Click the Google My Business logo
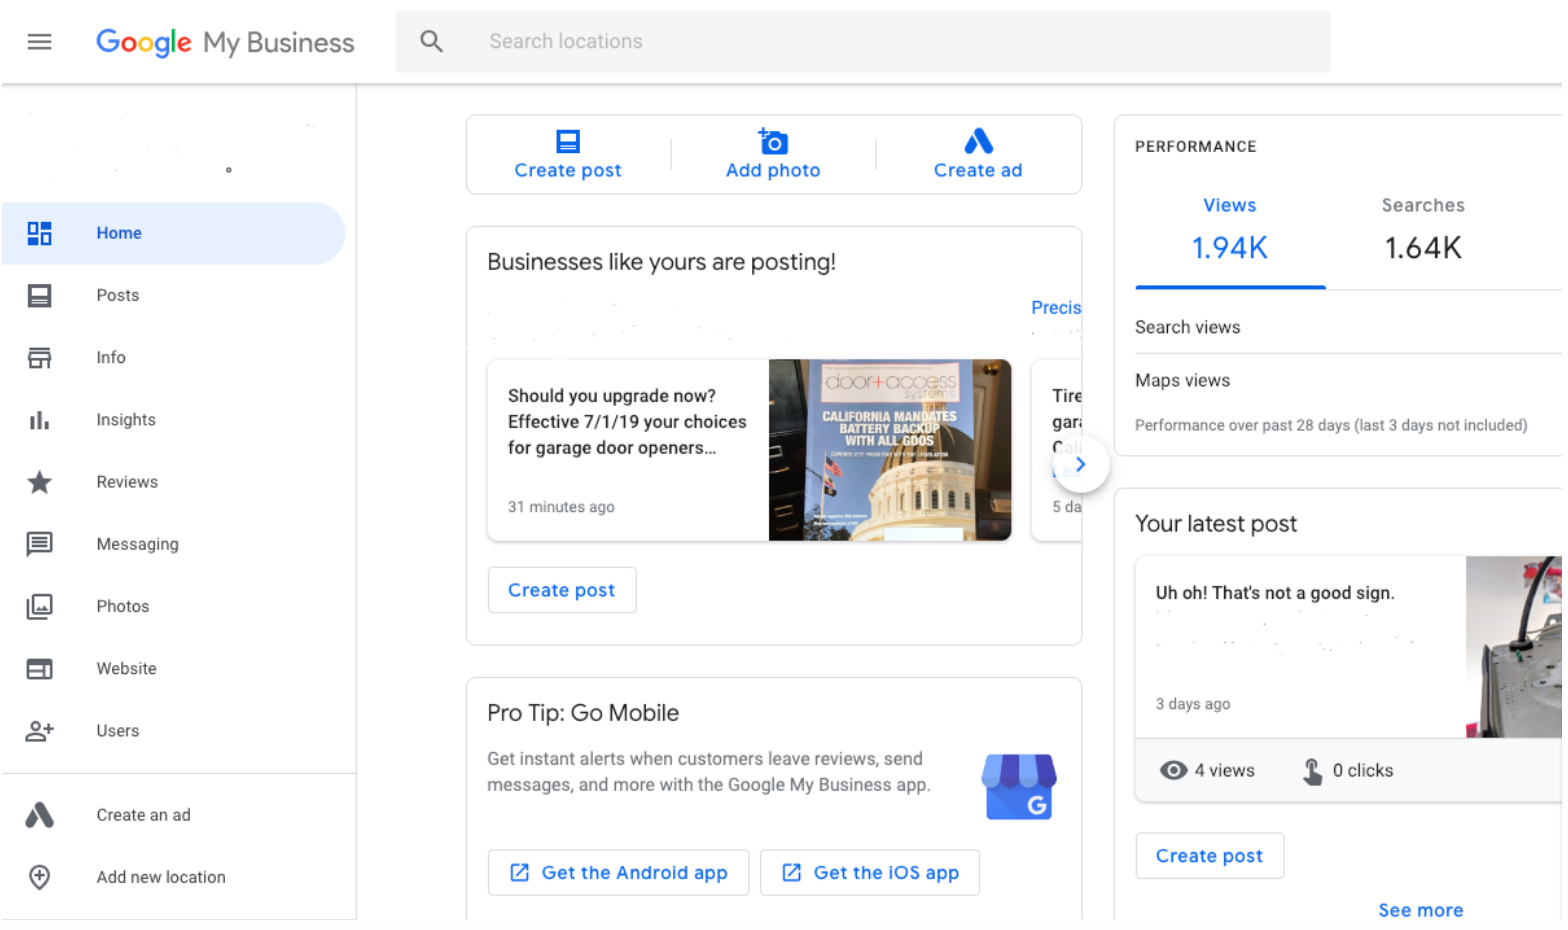1568x930 pixels. coord(225,42)
